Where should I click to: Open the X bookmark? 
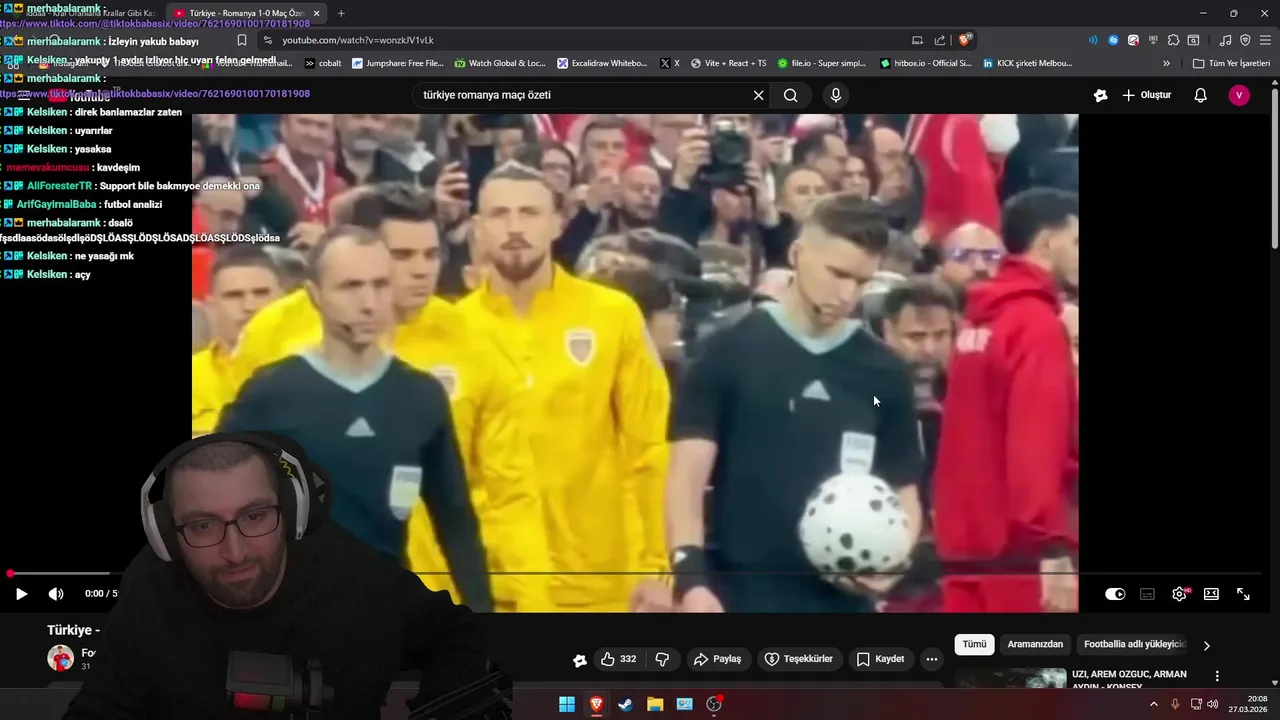pyautogui.click(x=670, y=63)
